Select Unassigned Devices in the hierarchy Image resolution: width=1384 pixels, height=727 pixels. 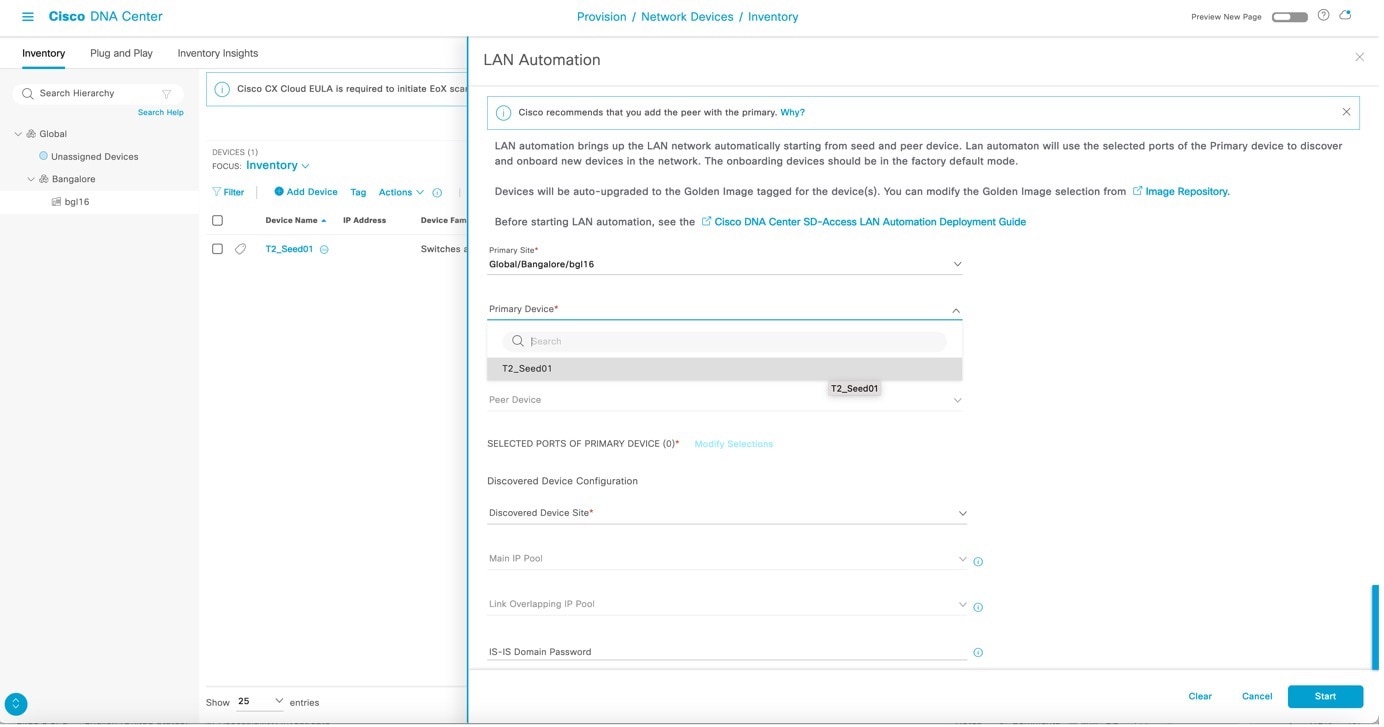click(x=96, y=157)
